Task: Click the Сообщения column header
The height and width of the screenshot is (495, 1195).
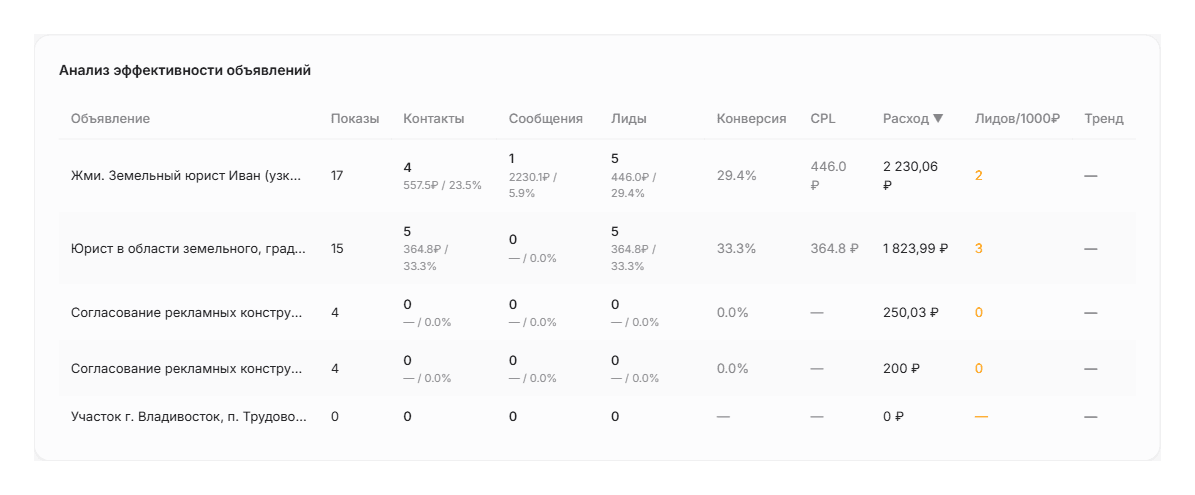Action: (x=546, y=119)
